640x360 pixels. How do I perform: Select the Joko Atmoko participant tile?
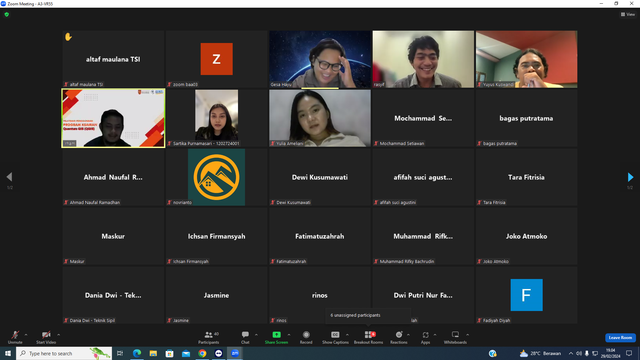point(527,236)
